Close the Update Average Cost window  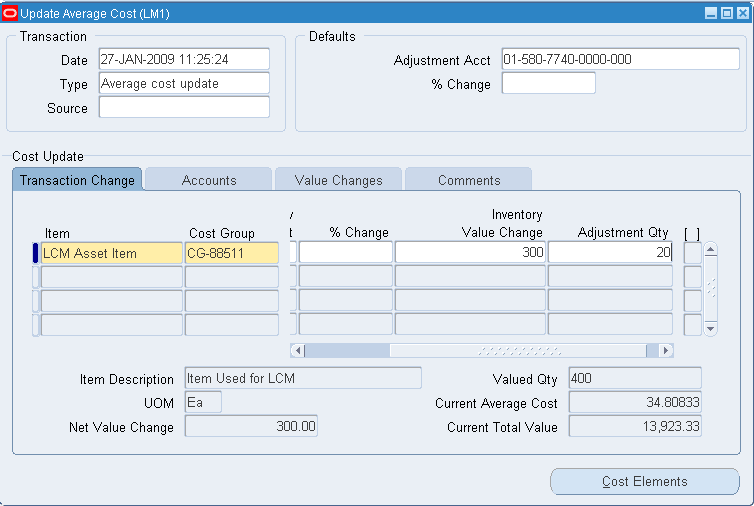click(742, 13)
